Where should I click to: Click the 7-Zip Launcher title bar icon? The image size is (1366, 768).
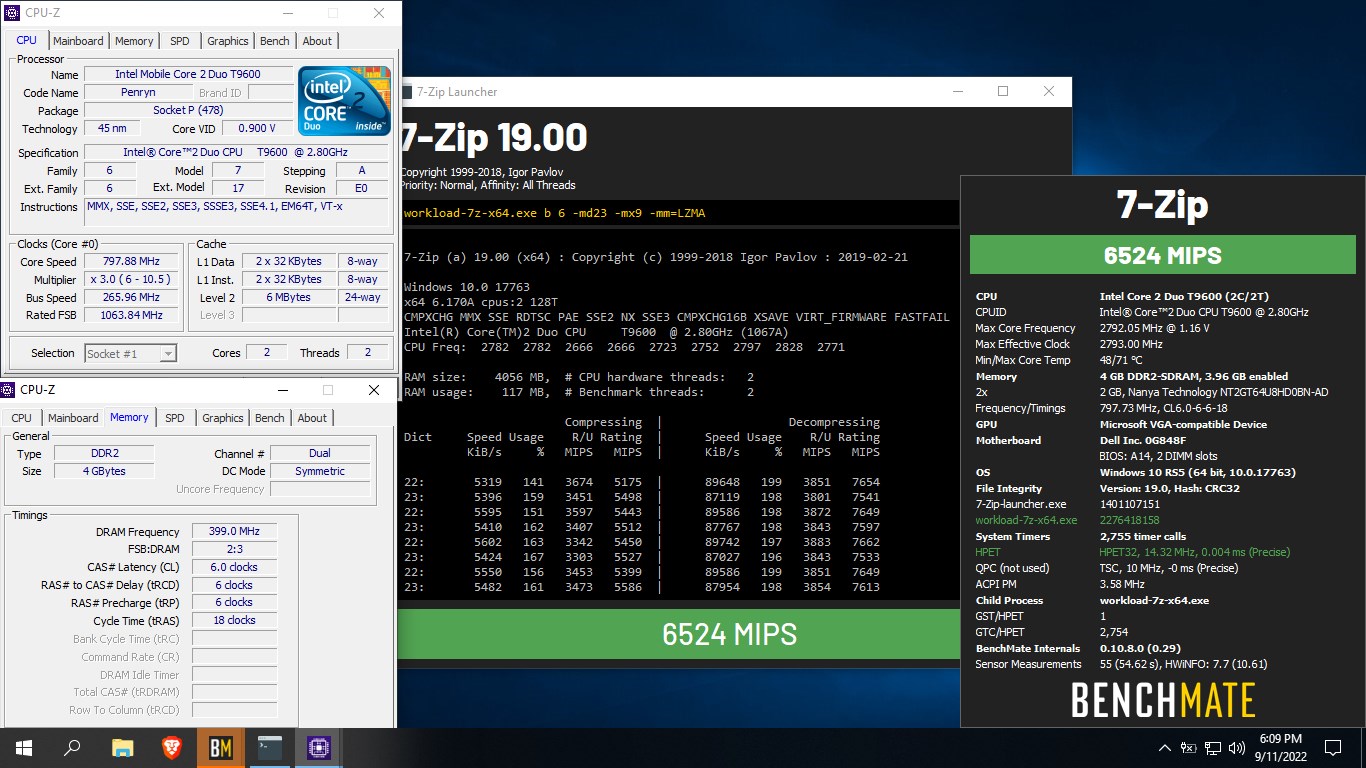pyautogui.click(x=405, y=92)
